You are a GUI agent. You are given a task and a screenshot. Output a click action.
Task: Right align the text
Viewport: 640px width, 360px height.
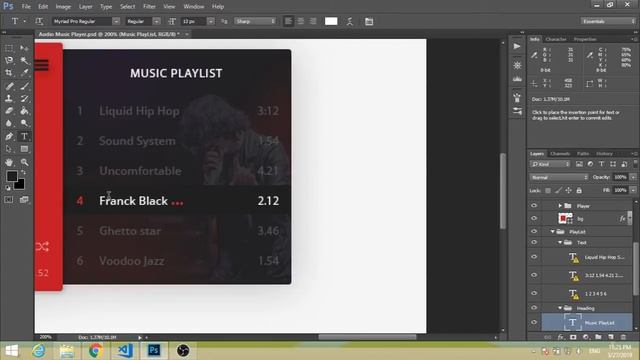click(x=313, y=21)
